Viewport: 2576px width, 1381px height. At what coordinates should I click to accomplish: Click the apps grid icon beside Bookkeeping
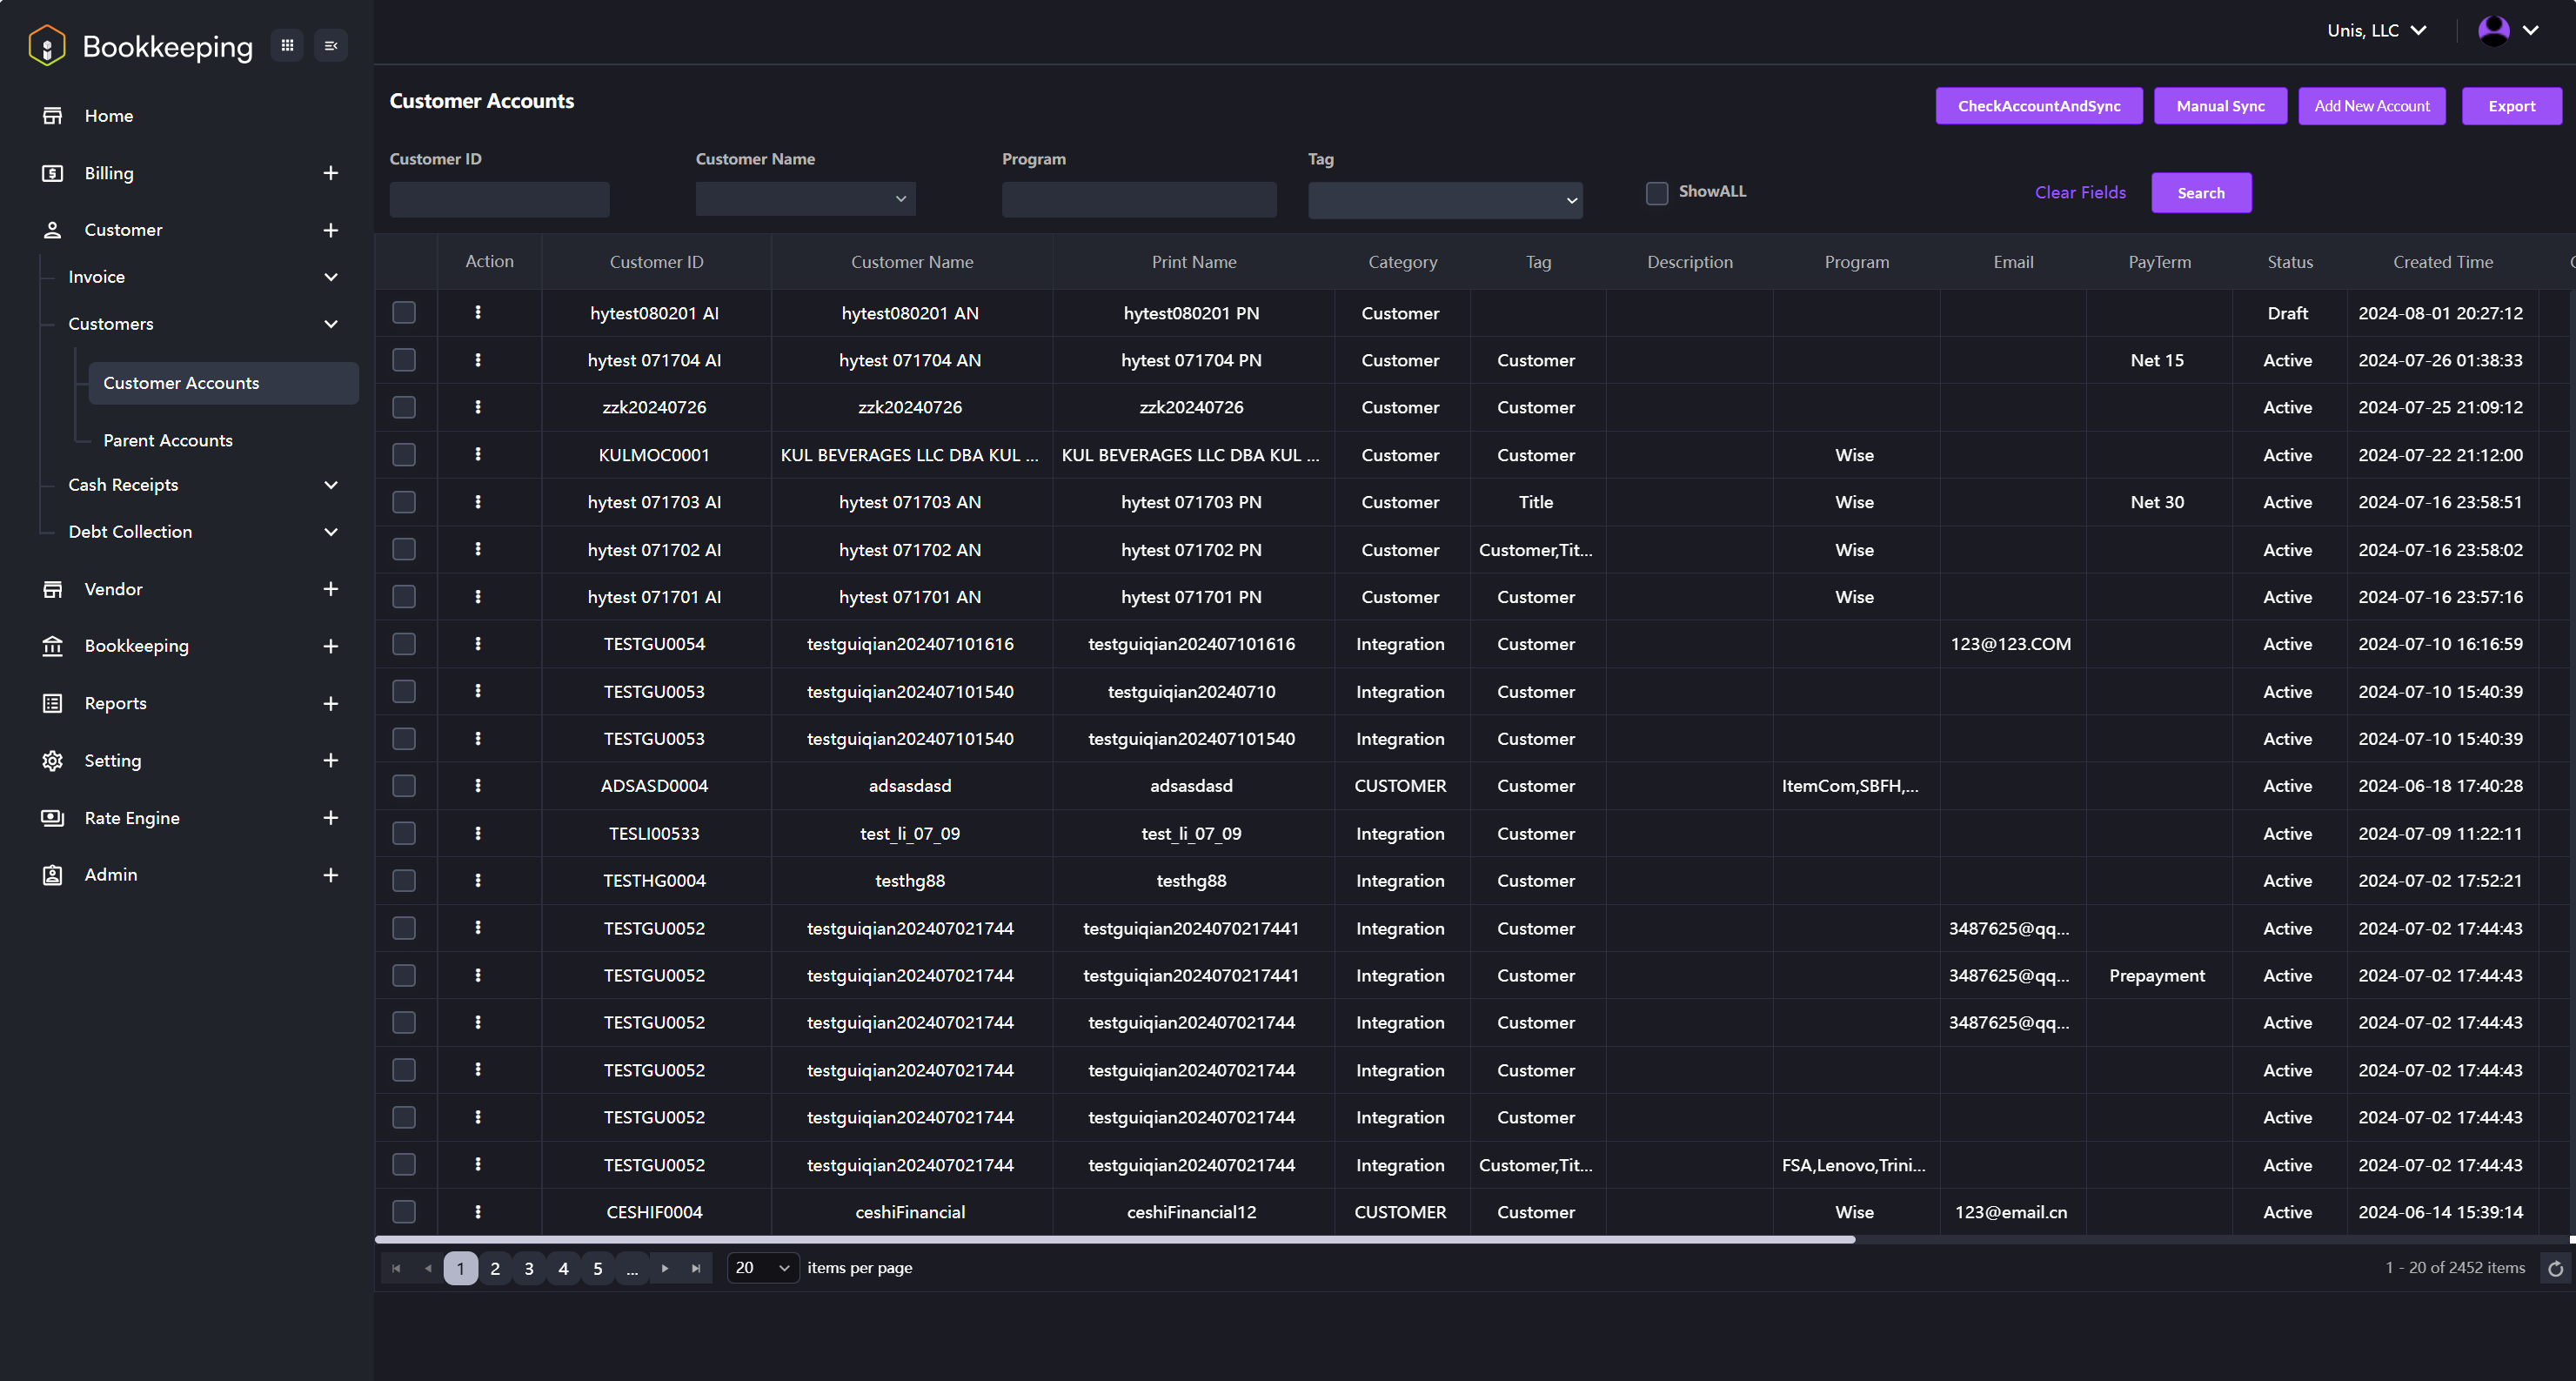pyautogui.click(x=287, y=45)
